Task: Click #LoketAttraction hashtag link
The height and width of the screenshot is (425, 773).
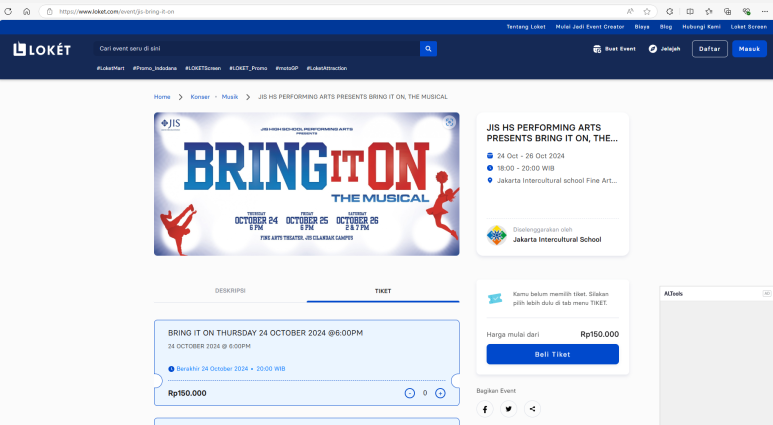Action: pos(327,69)
